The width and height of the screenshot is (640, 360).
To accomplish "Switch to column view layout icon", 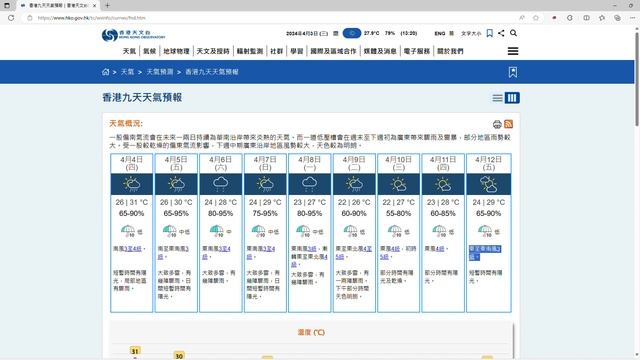I will (x=512, y=98).
